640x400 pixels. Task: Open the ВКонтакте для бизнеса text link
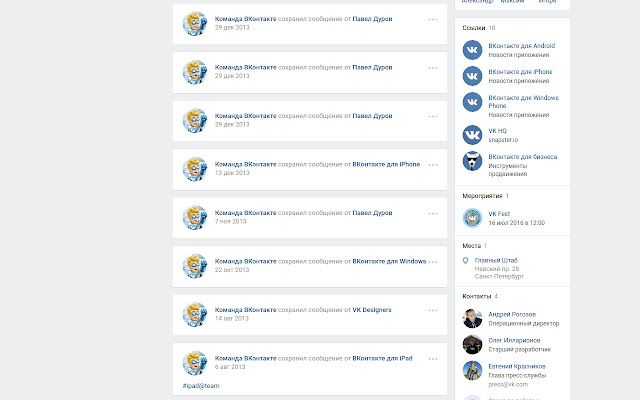523,157
